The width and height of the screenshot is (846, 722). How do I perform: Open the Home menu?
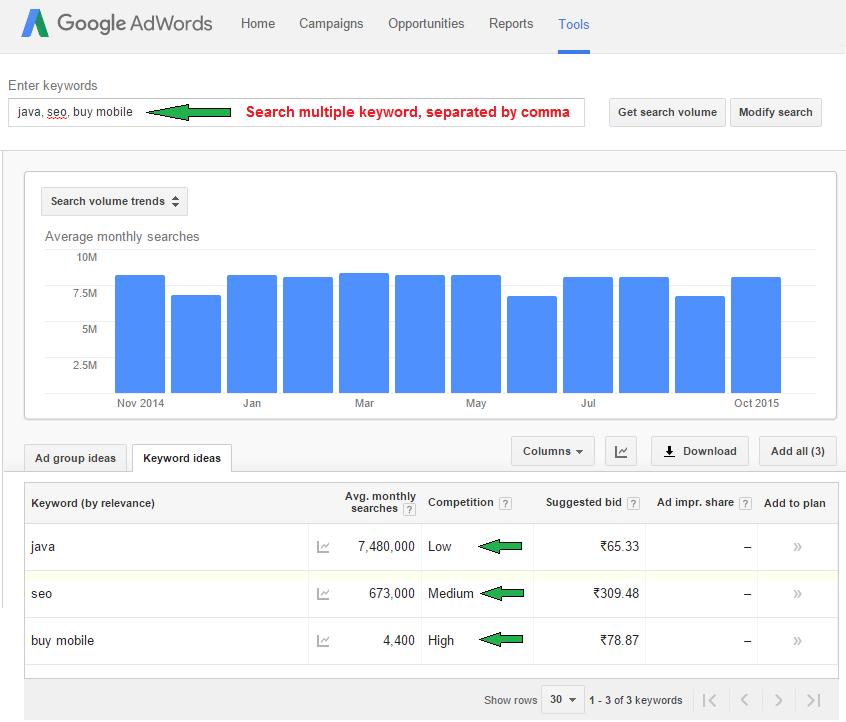click(x=258, y=24)
